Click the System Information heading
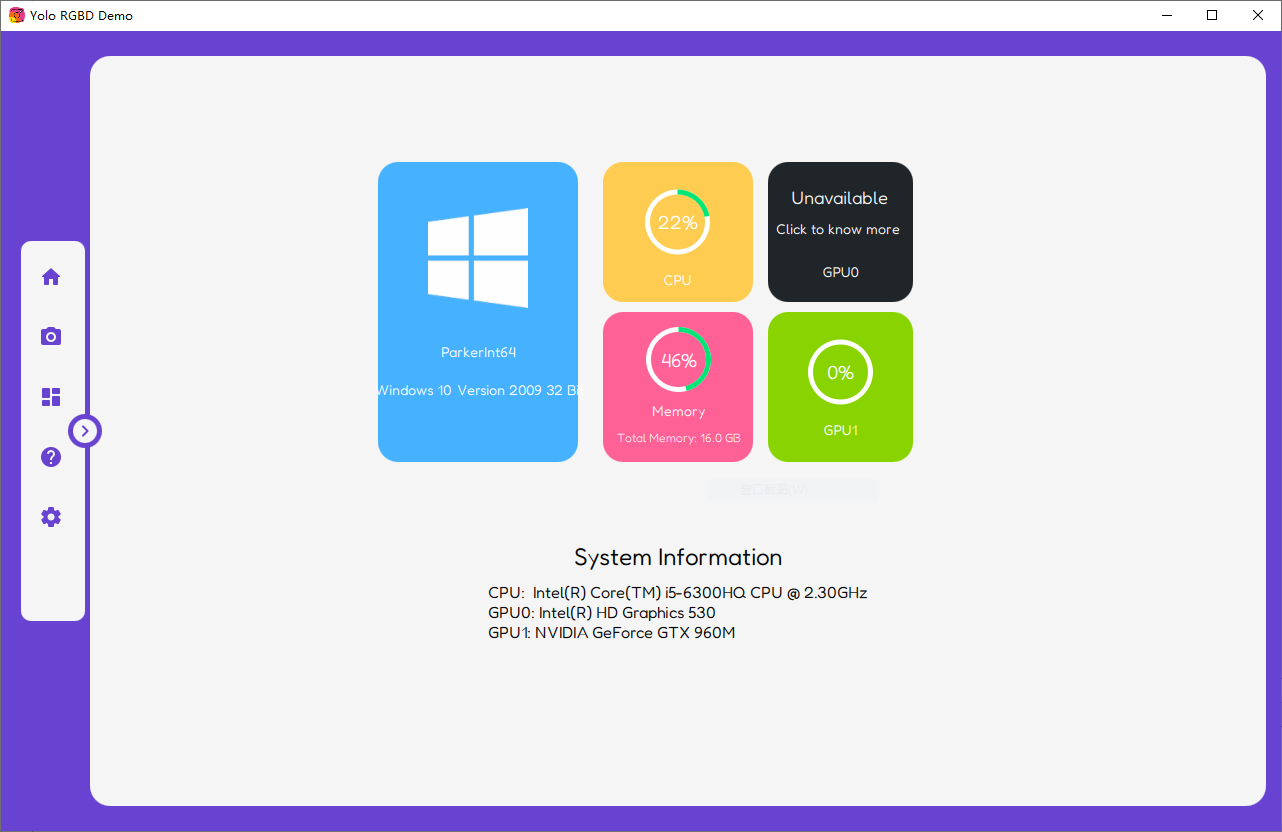Screen dimensions: 1282x832 pos(678,557)
